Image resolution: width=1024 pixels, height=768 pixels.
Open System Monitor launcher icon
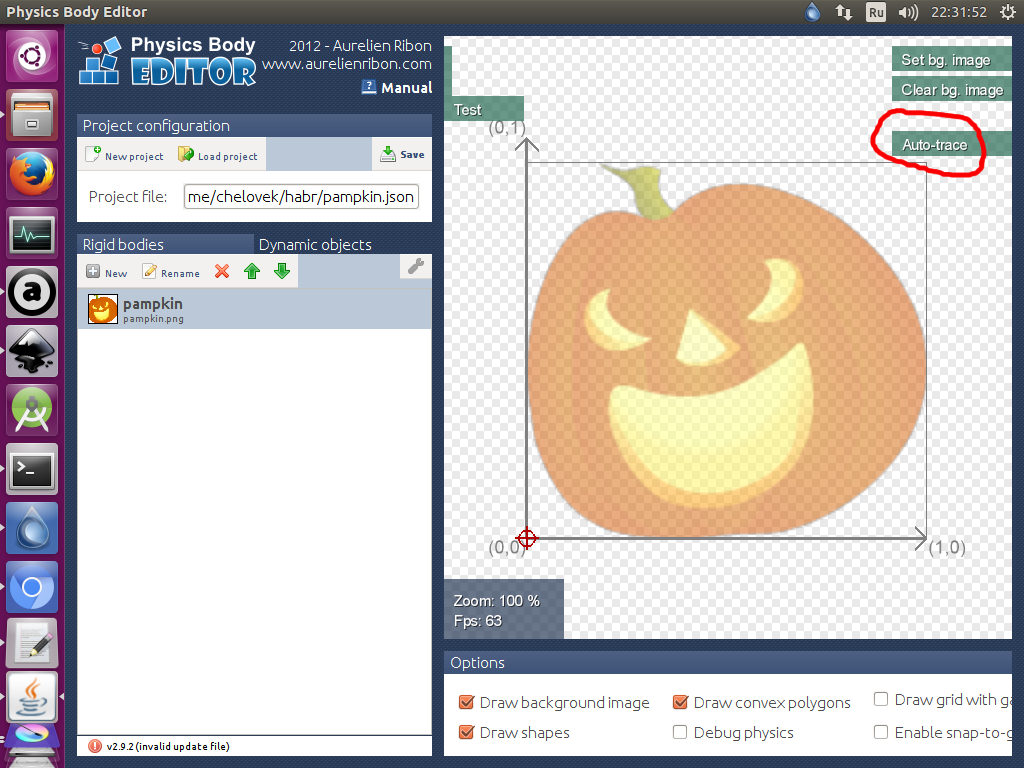point(32,233)
